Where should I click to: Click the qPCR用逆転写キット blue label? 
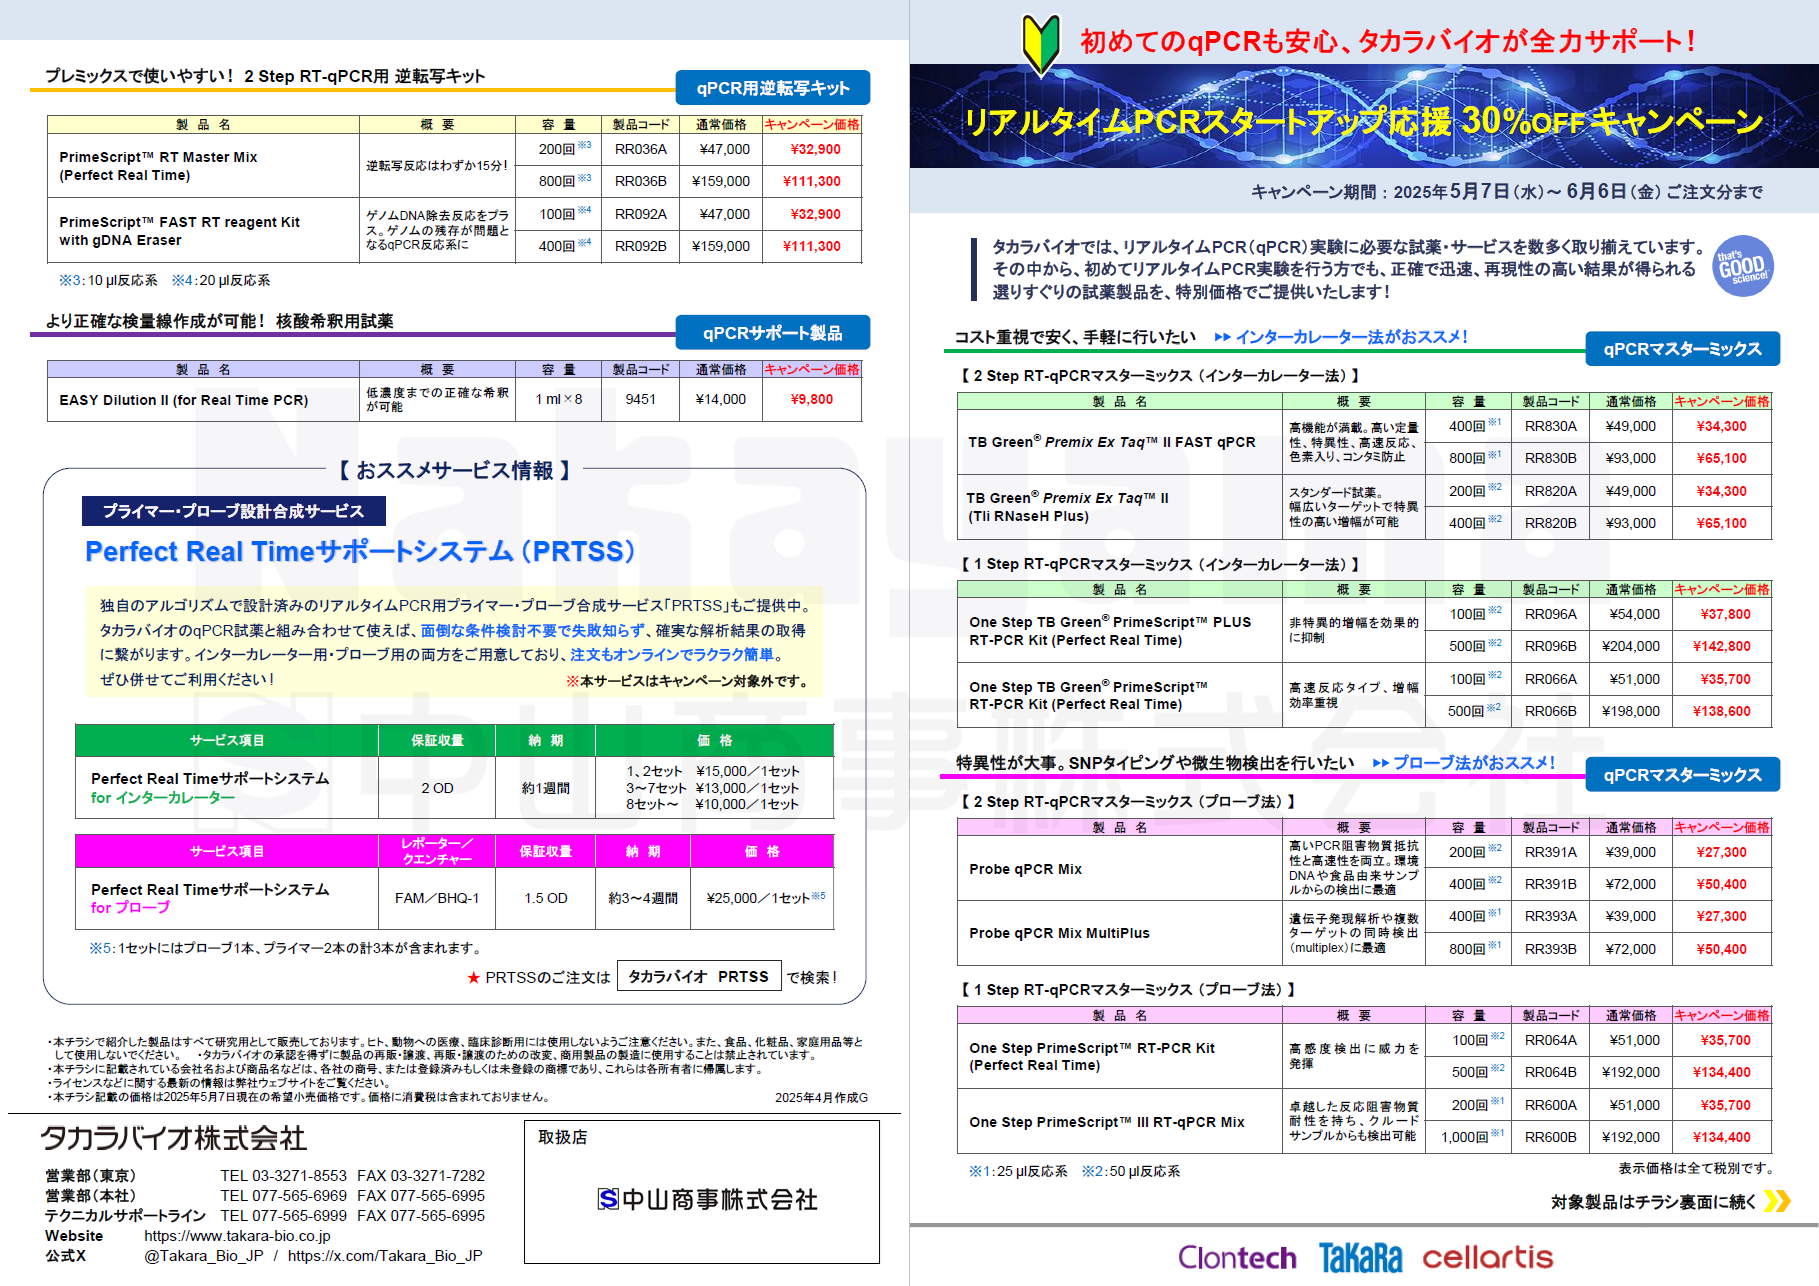tap(773, 88)
